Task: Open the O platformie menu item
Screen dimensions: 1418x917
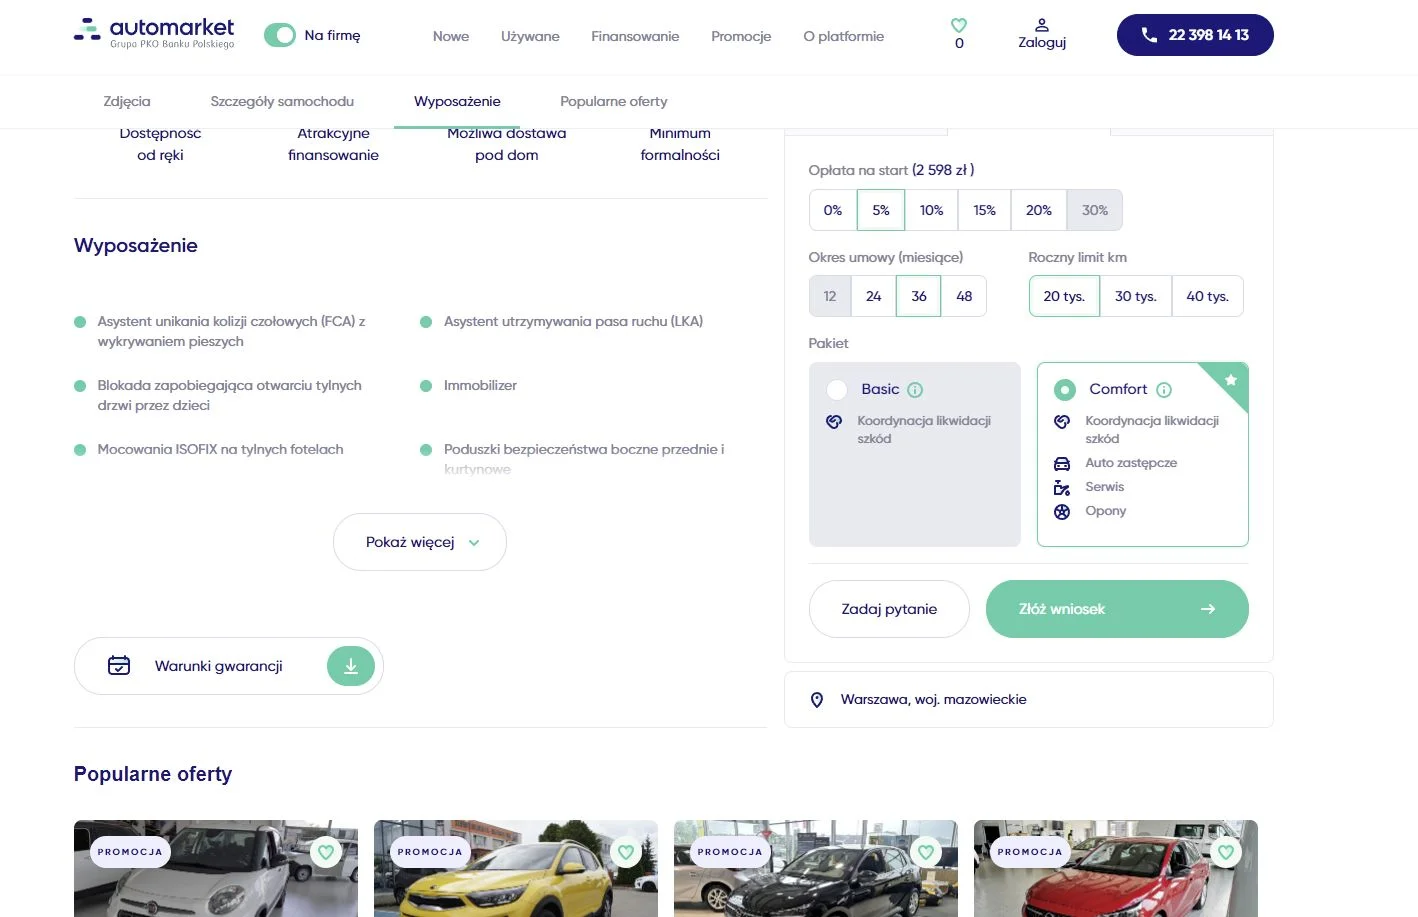Action: (x=844, y=36)
